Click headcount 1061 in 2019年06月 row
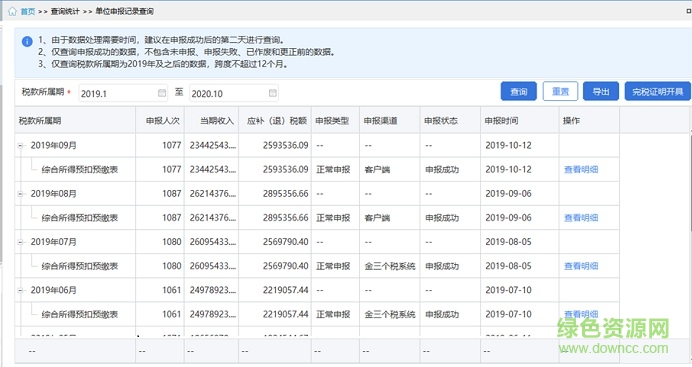Viewport: 692px width, 367px height. pos(172,290)
